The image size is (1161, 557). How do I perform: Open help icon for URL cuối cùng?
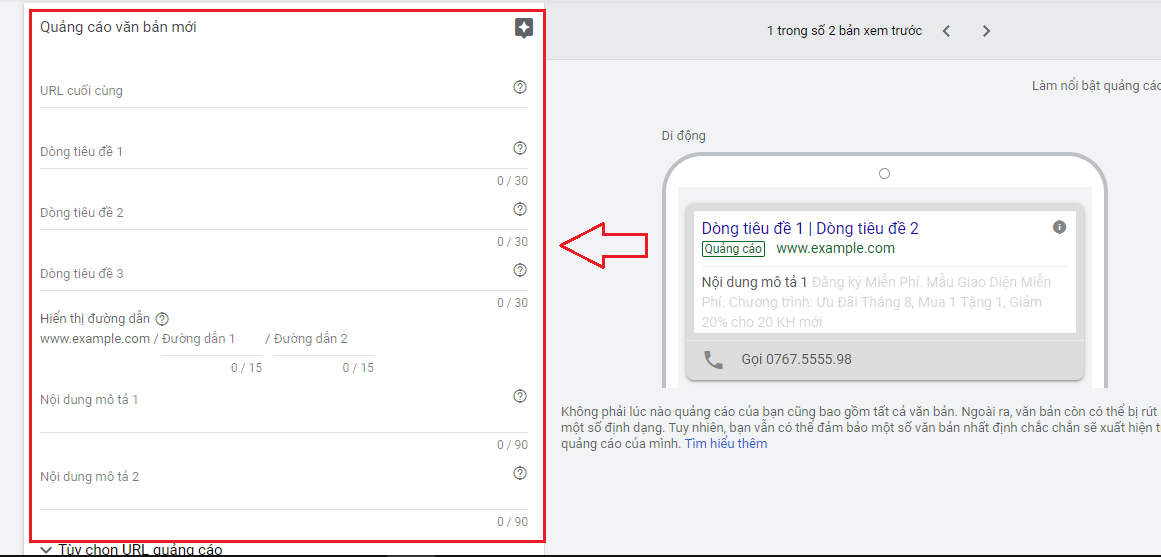point(520,87)
